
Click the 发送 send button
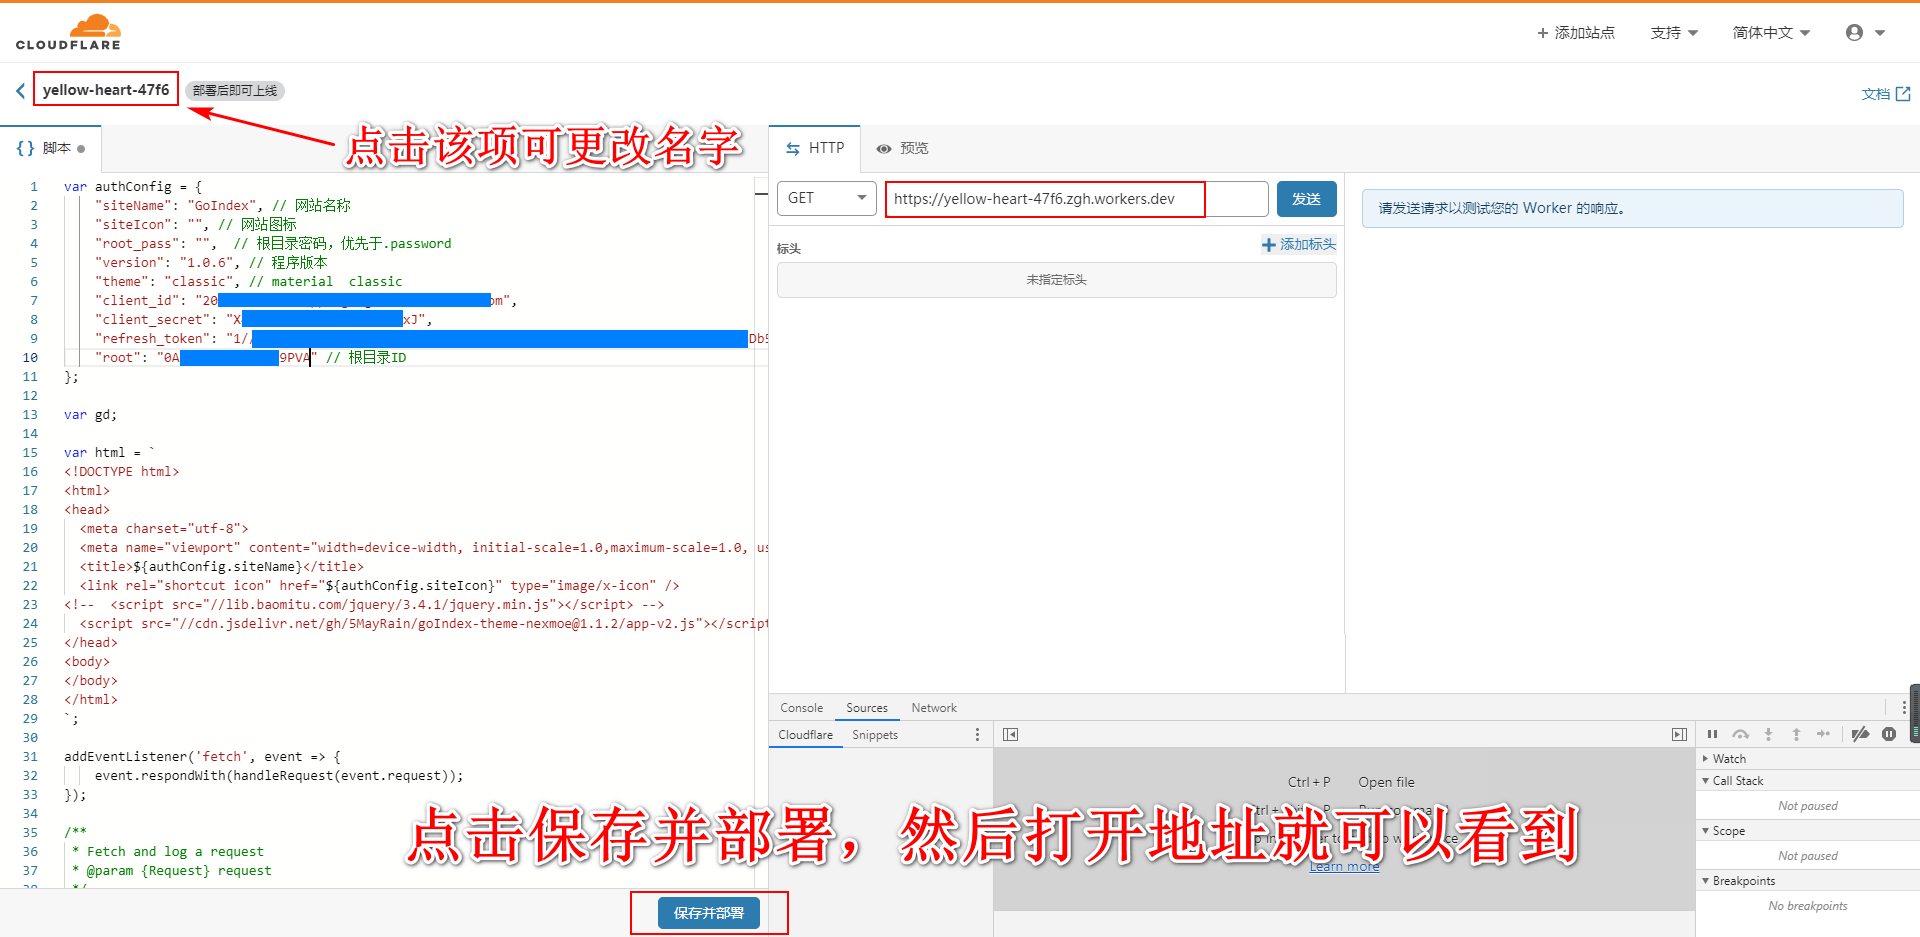tap(1306, 199)
